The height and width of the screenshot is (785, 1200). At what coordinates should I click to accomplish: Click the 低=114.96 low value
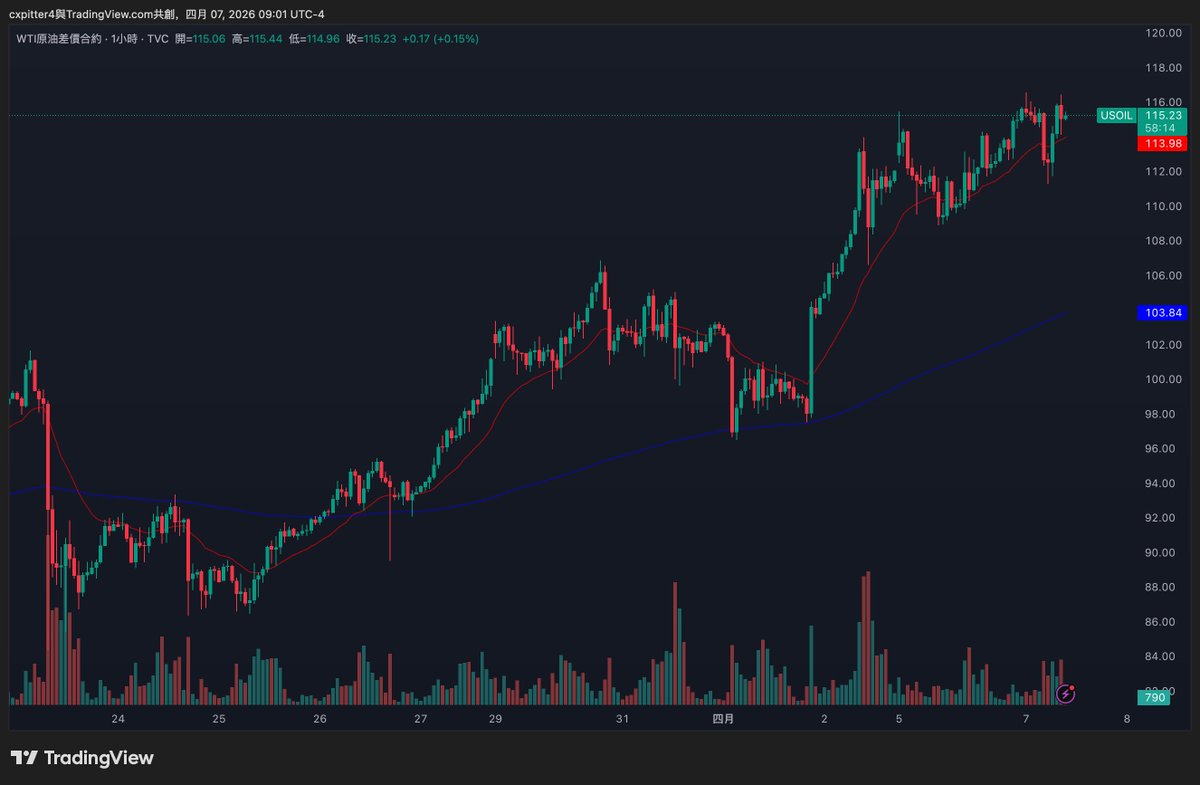(315, 39)
